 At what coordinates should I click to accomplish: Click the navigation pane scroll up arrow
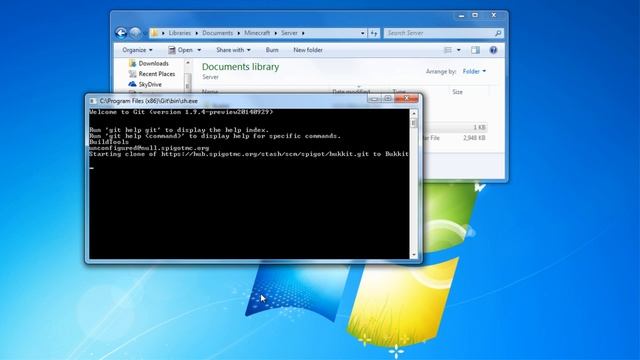(x=188, y=63)
